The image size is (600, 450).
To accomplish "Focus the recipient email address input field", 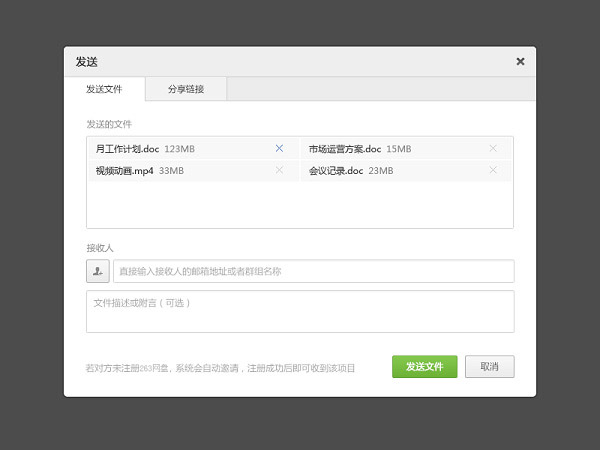I will pyautogui.click(x=313, y=271).
